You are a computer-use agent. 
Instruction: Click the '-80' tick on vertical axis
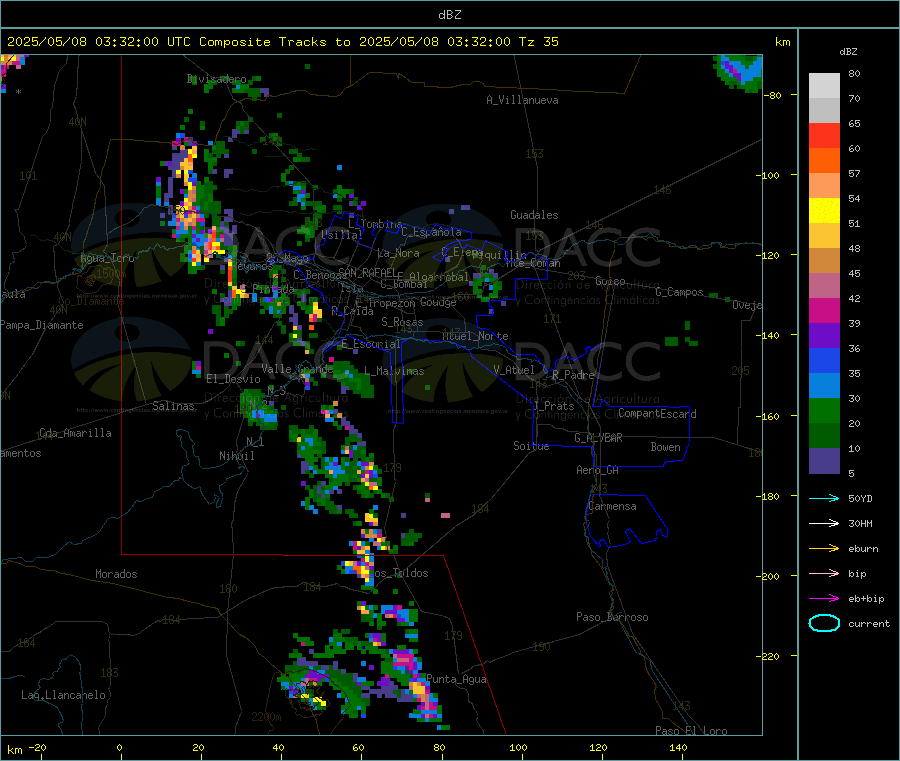(x=773, y=95)
